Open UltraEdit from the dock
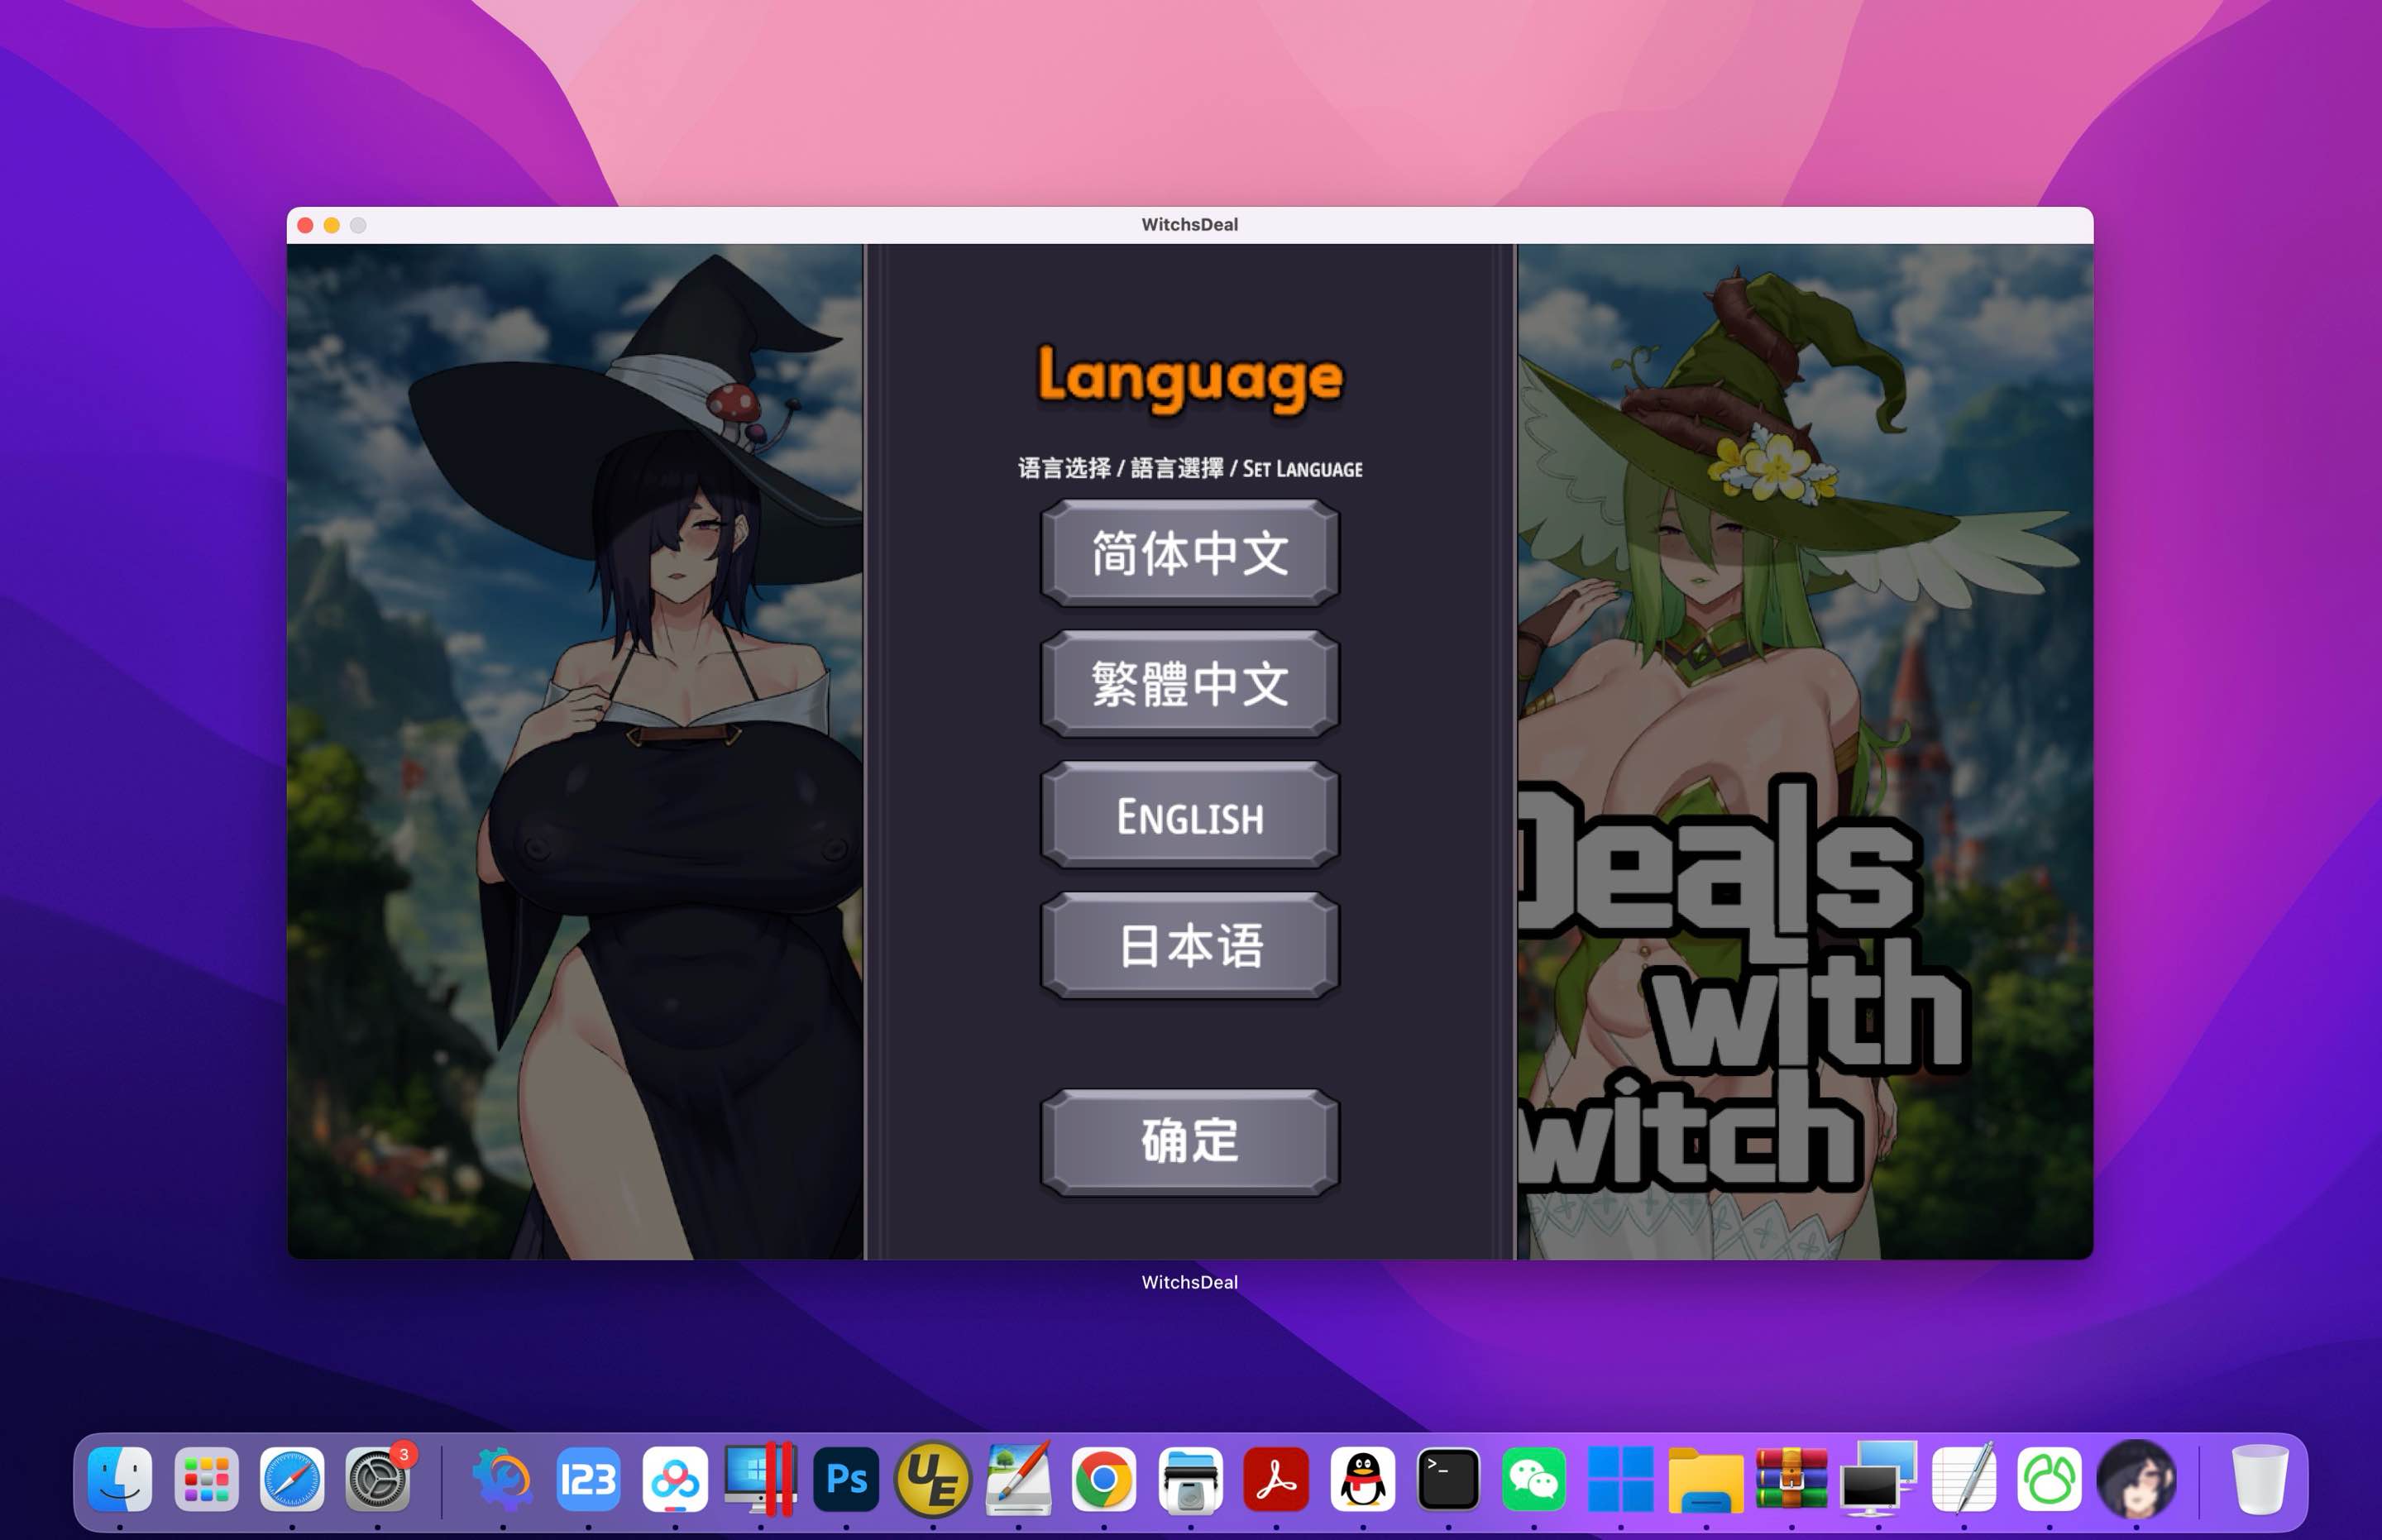Image resolution: width=2382 pixels, height=1540 pixels. click(x=932, y=1479)
